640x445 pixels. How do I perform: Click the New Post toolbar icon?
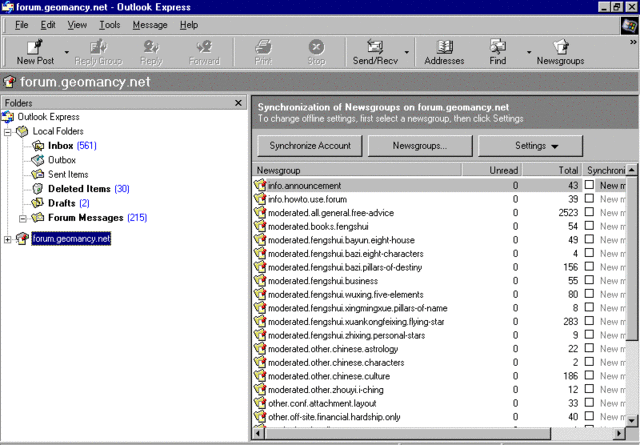[35, 47]
